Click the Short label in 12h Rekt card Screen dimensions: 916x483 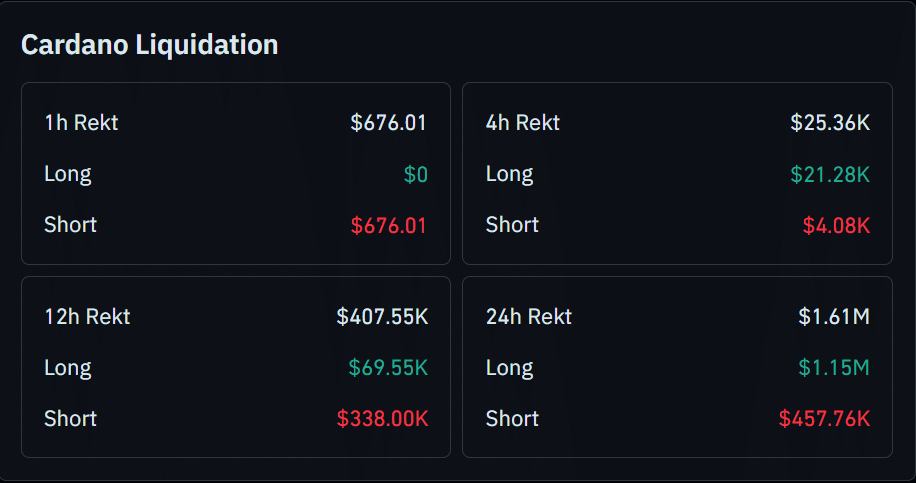click(70, 418)
